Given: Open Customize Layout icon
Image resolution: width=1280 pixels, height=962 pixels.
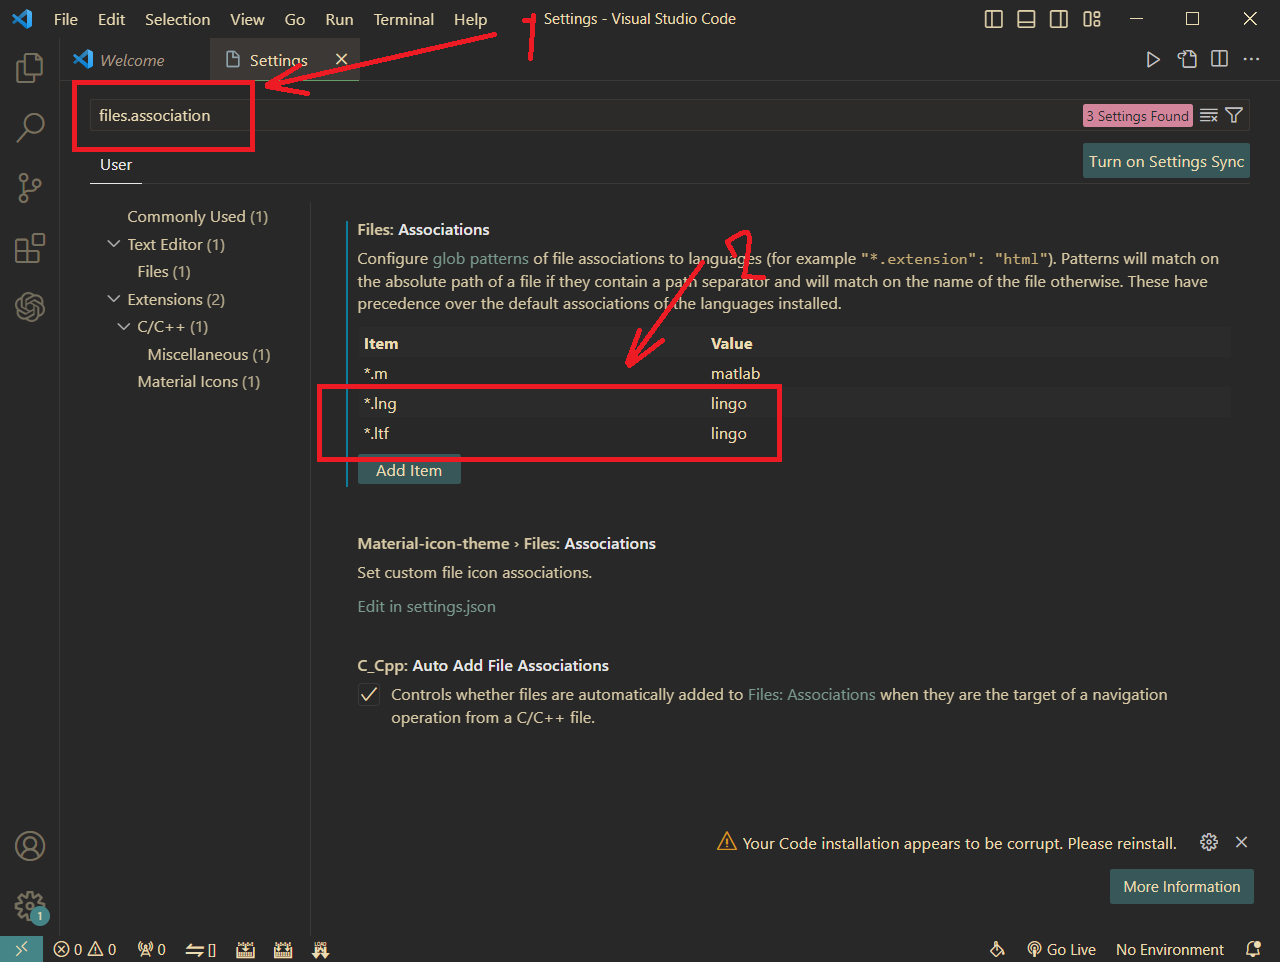Looking at the screenshot, I should click(x=1092, y=19).
